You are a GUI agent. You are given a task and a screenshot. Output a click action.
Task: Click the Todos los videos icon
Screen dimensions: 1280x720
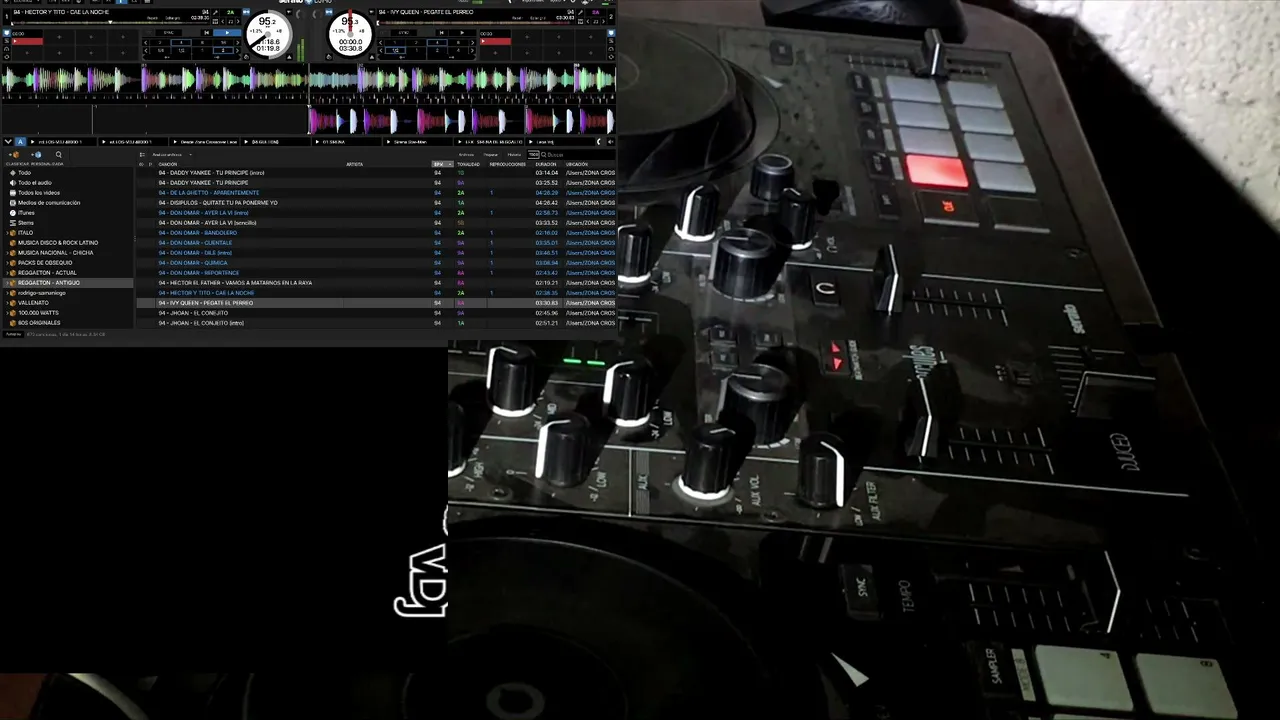[13, 193]
